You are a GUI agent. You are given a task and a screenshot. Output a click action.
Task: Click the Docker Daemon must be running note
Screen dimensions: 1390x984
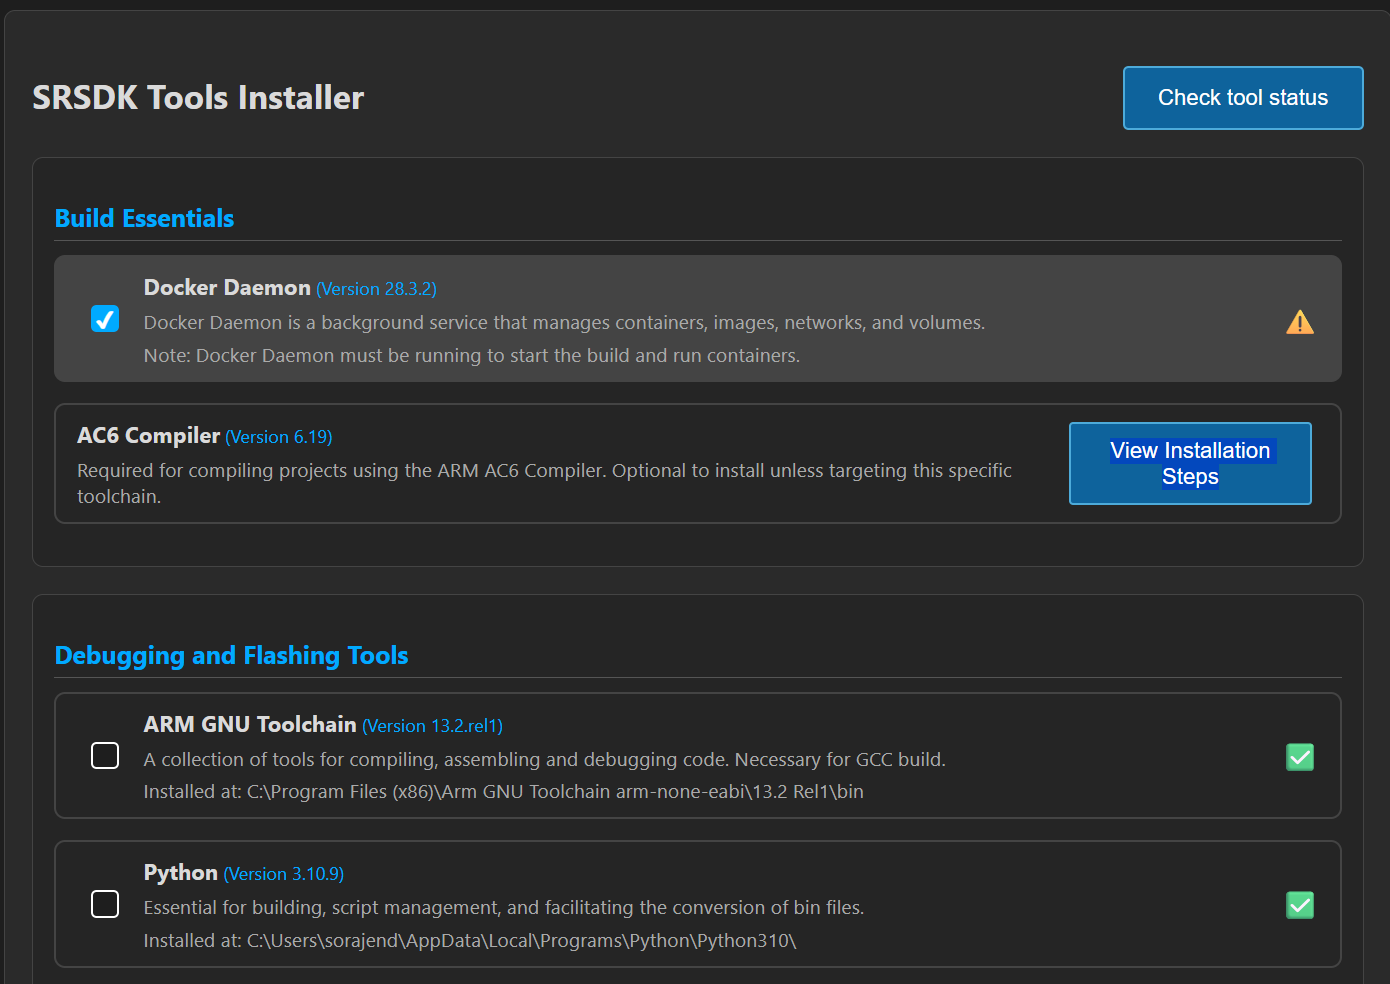[471, 355]
